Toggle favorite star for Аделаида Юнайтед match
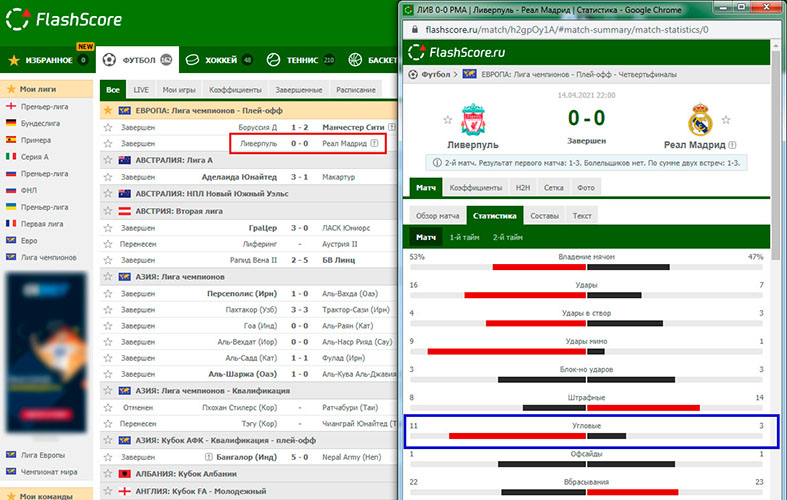 (107, 177)
